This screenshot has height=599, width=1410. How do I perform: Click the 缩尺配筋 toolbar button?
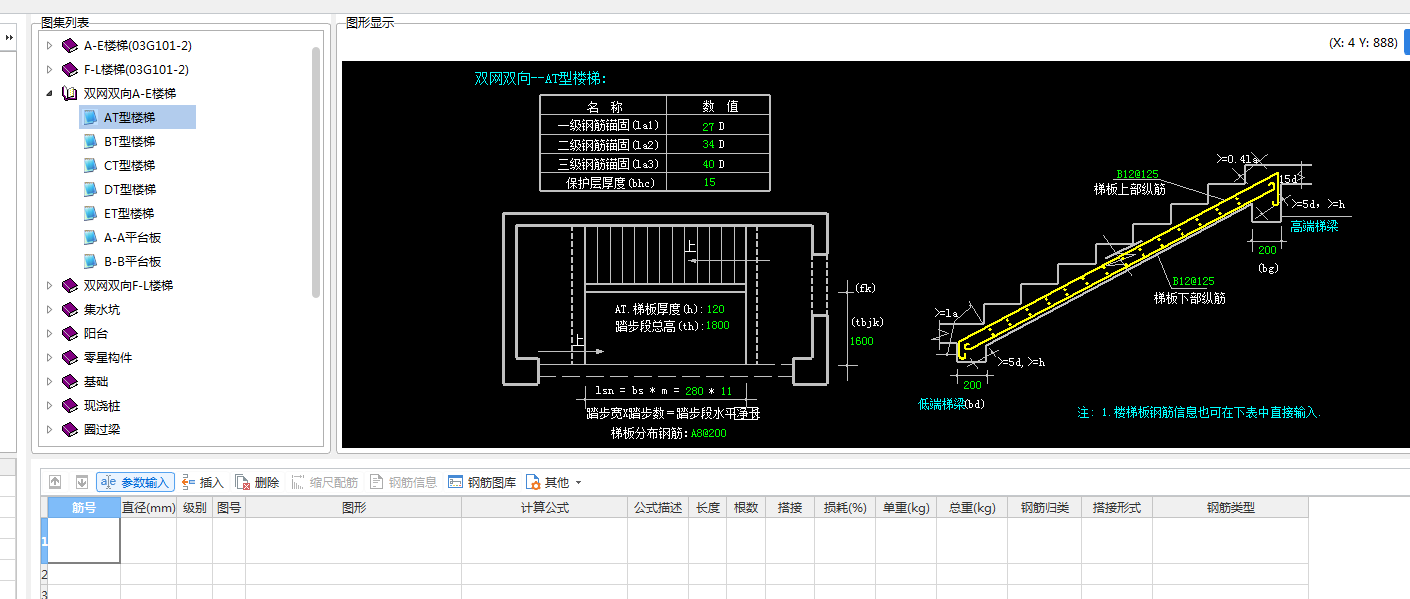325,482
